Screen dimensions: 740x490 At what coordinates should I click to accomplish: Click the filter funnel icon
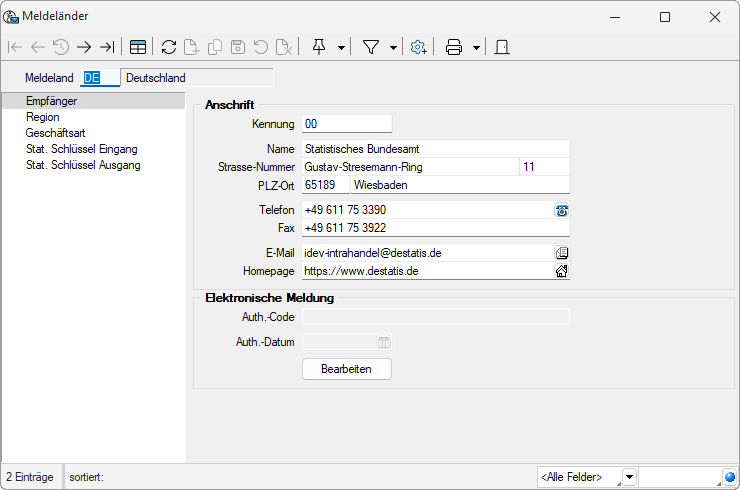(371, 47)
